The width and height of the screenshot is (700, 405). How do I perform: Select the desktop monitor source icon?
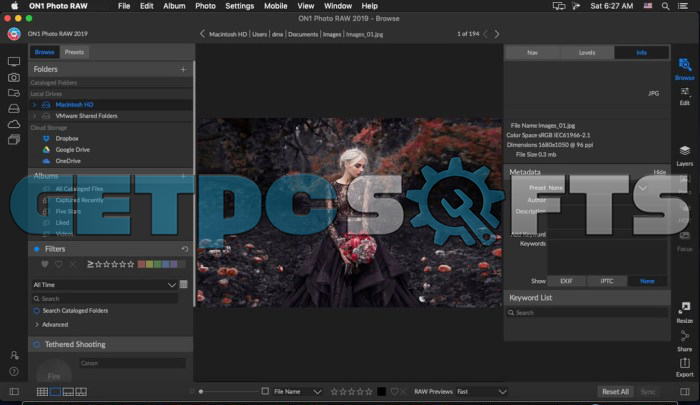[14, 62]
